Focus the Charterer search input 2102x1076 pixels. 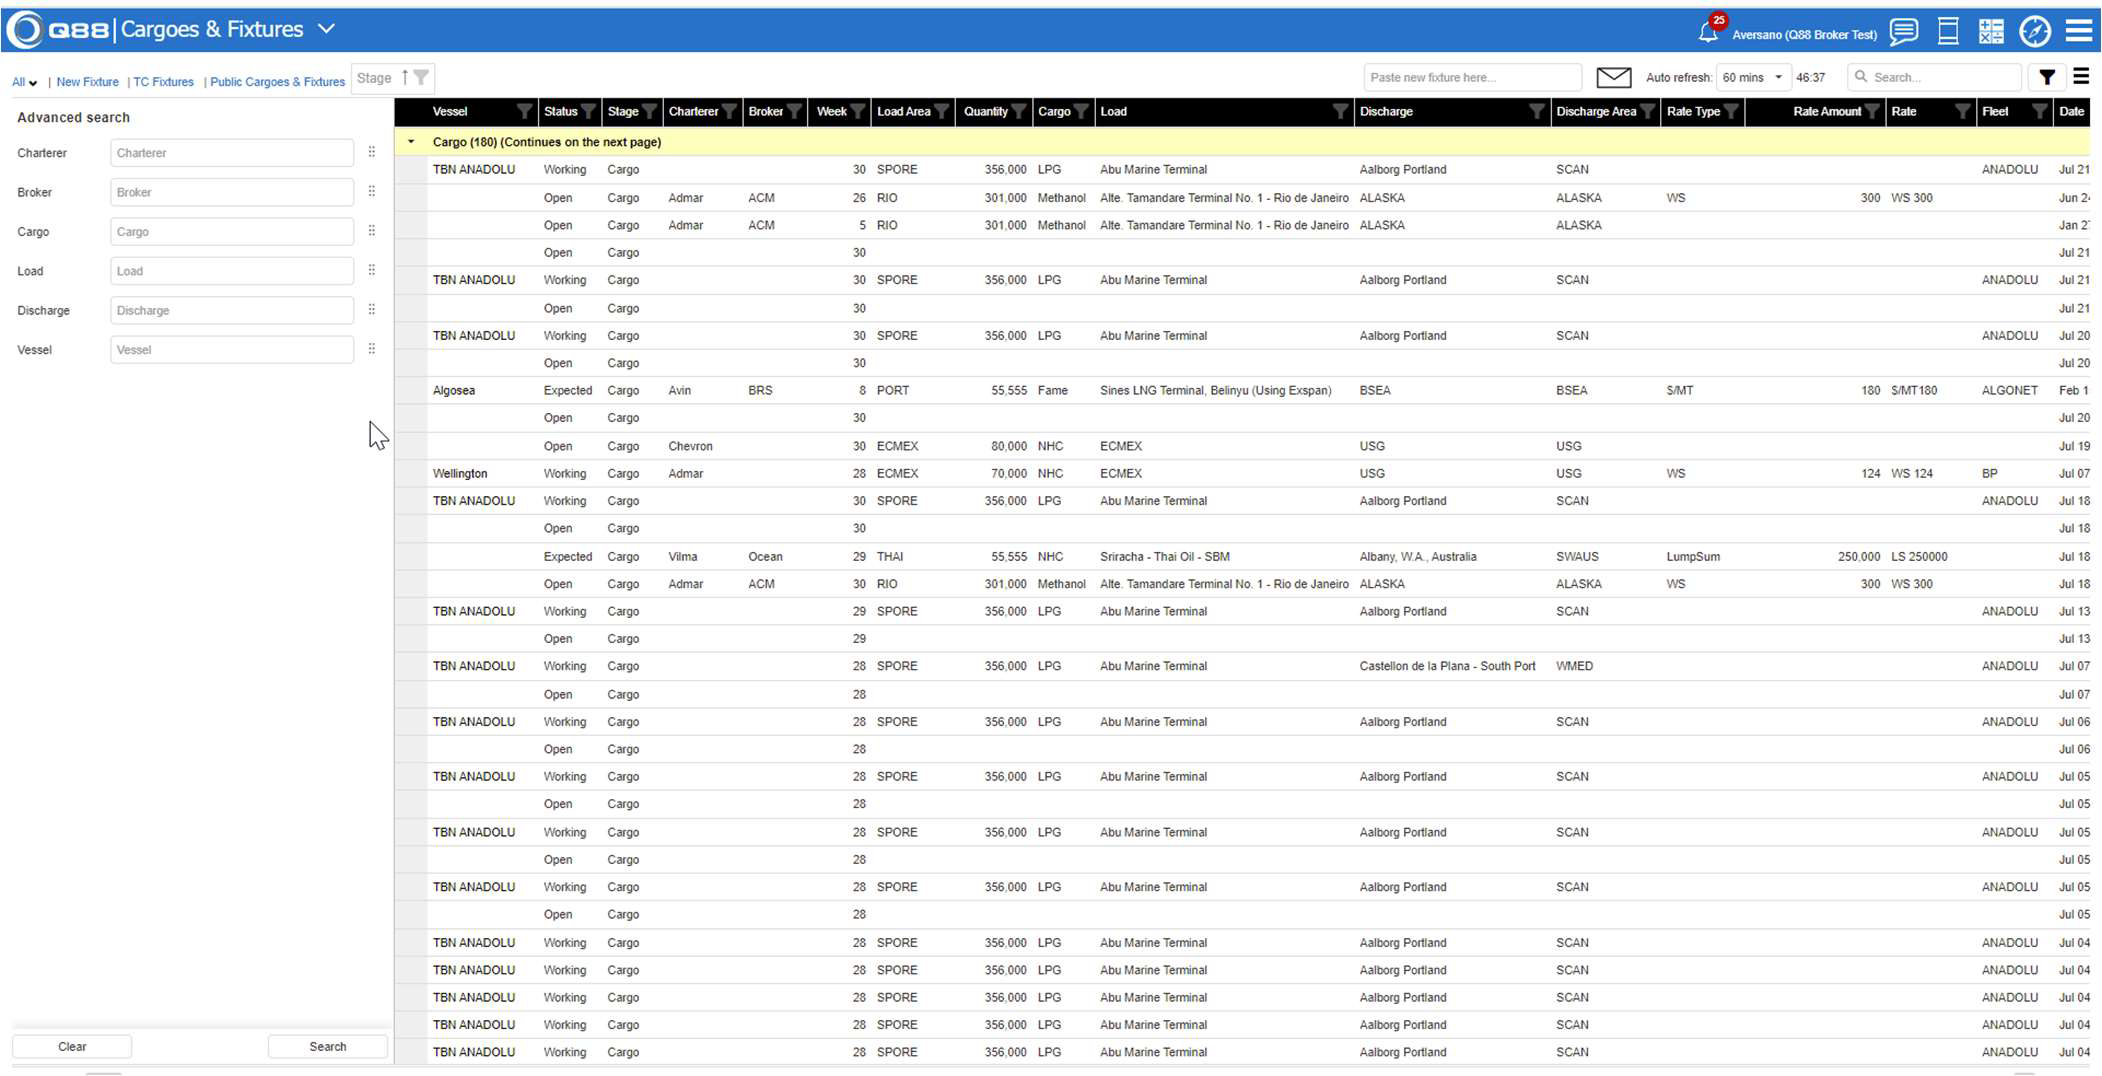231,153
